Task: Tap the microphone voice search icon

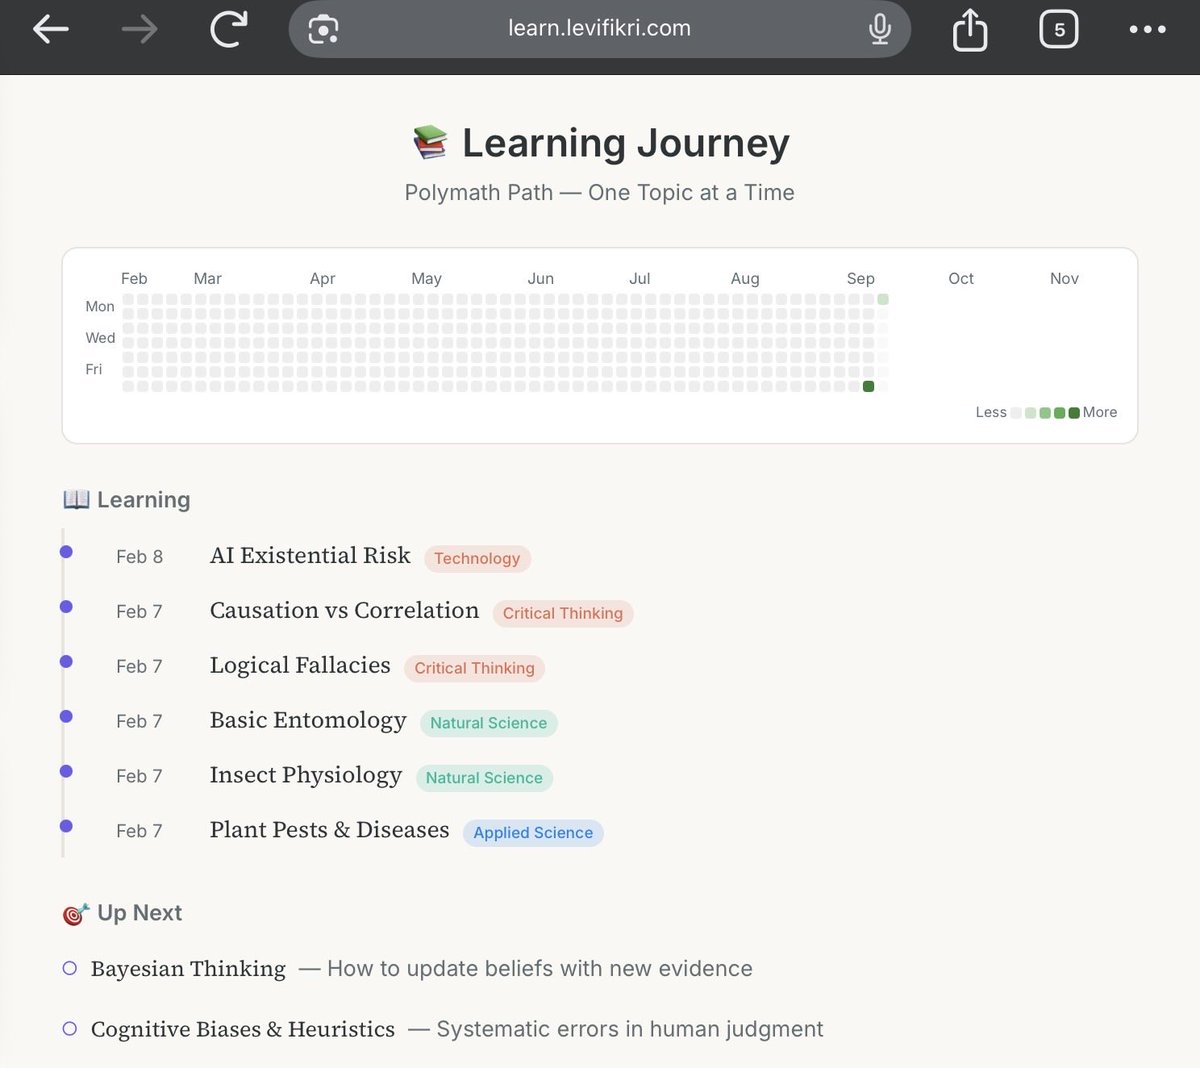Action: click(880, 29)
